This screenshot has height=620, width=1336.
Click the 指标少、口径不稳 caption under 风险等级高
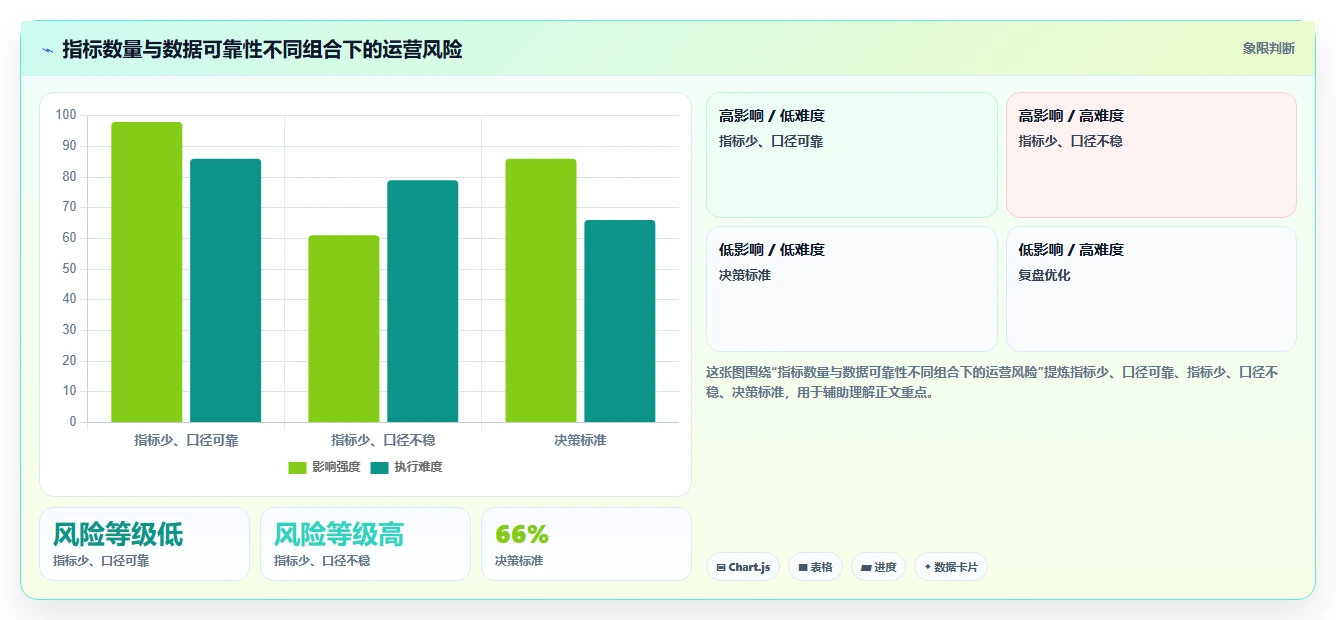point(322,561)
